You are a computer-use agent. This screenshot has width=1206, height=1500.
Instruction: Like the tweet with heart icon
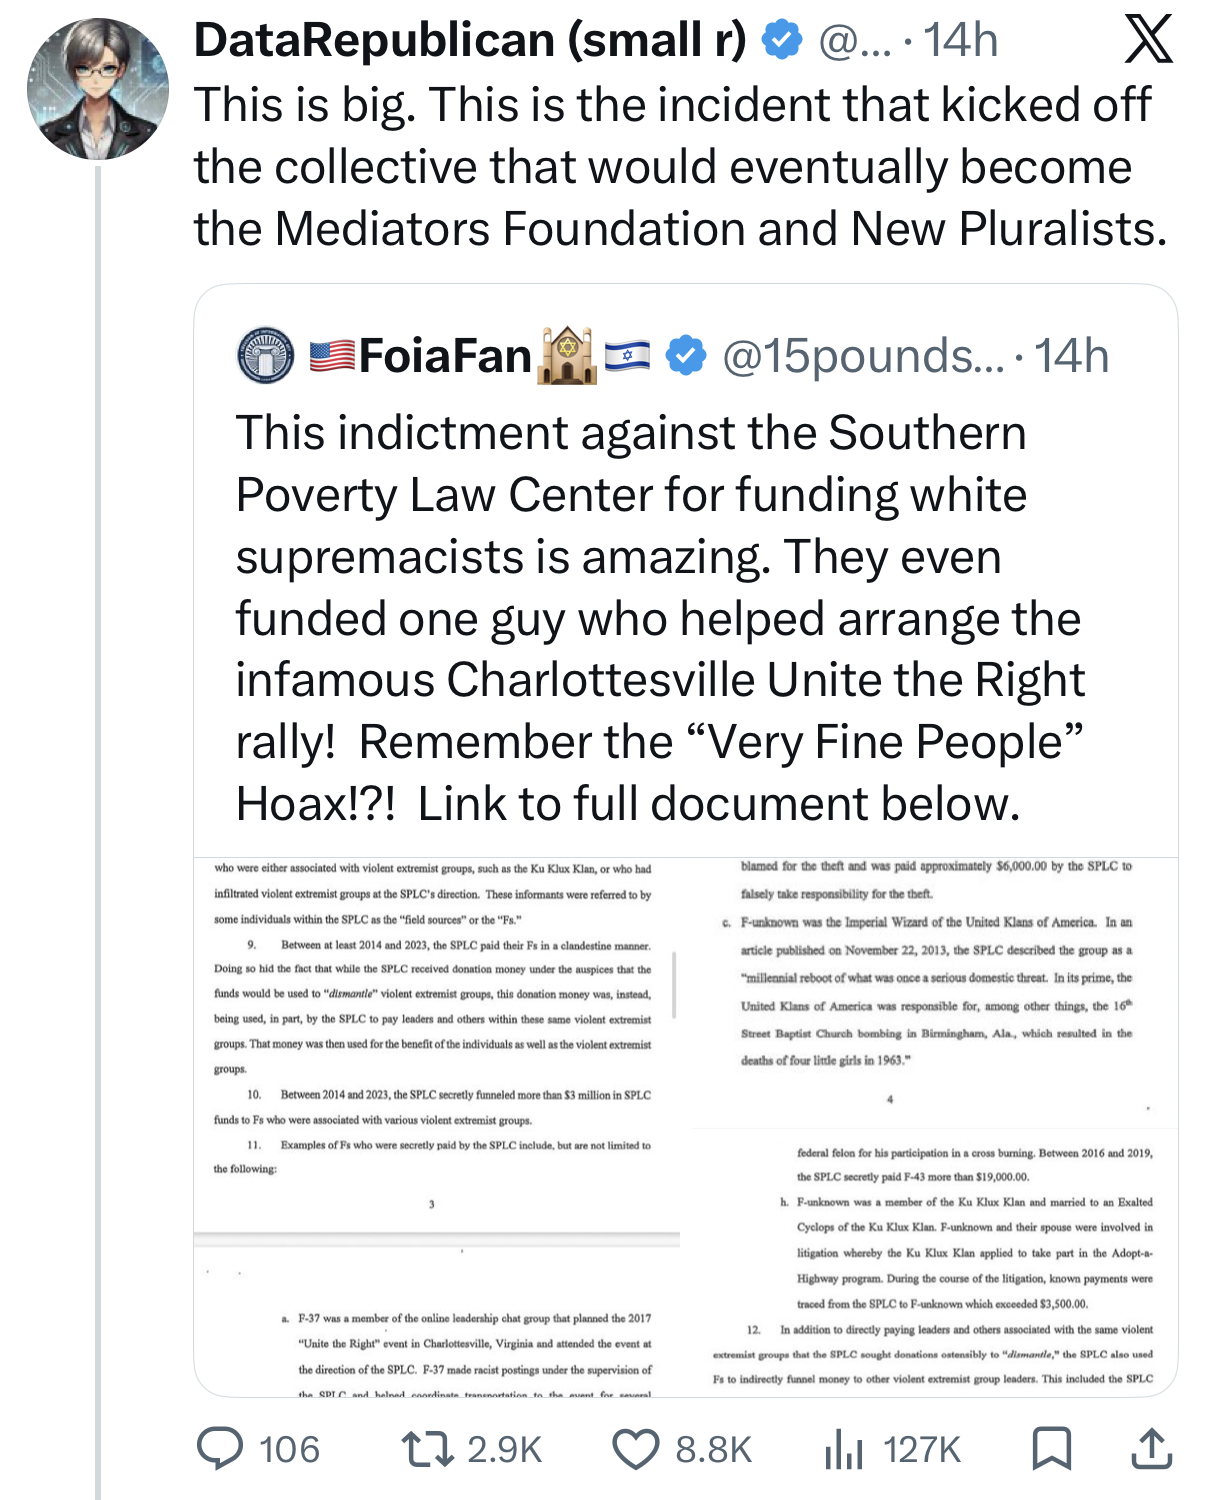[636, 1449]
